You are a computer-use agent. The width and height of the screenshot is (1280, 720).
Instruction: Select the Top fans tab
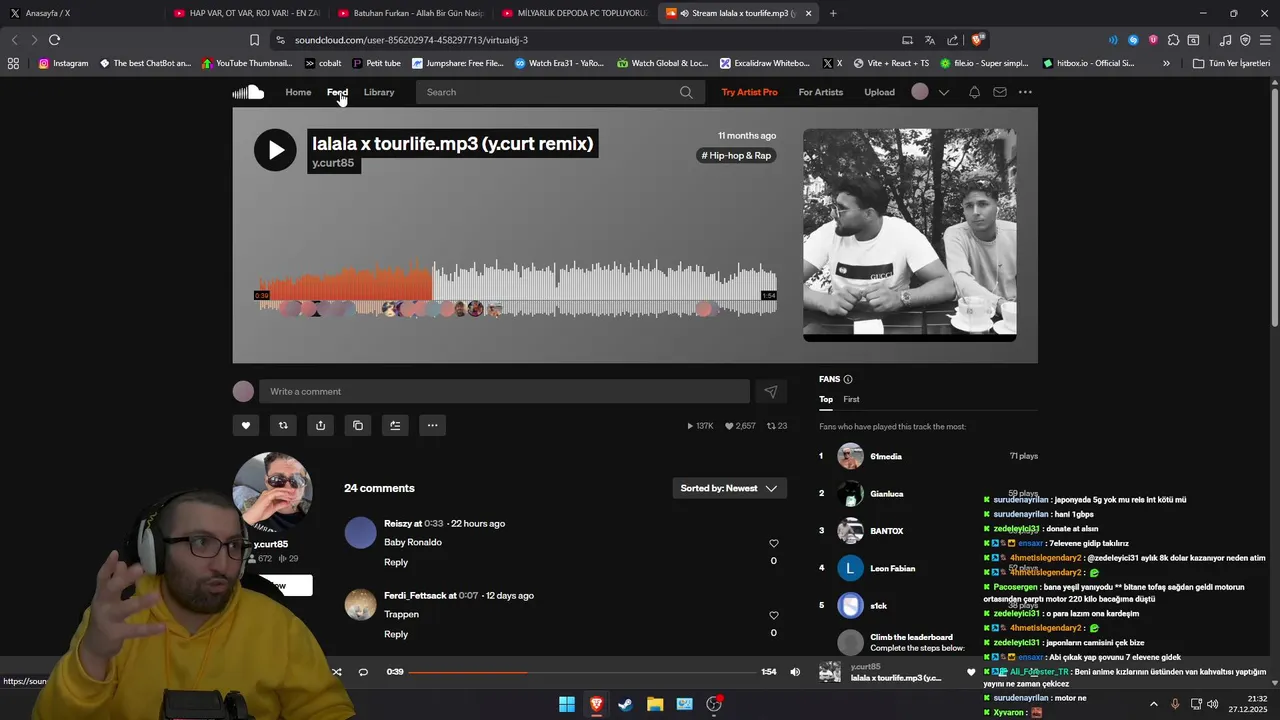(826, 399)
